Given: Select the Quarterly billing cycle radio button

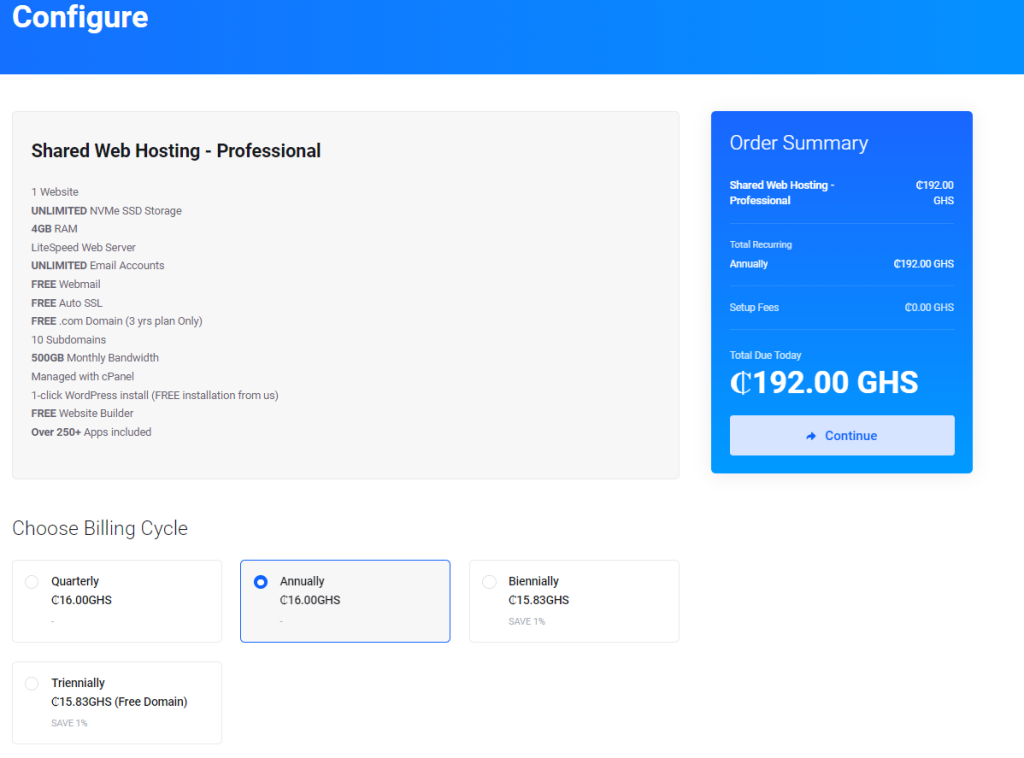Looking at the screenshot, I should [x=31, y=582].
